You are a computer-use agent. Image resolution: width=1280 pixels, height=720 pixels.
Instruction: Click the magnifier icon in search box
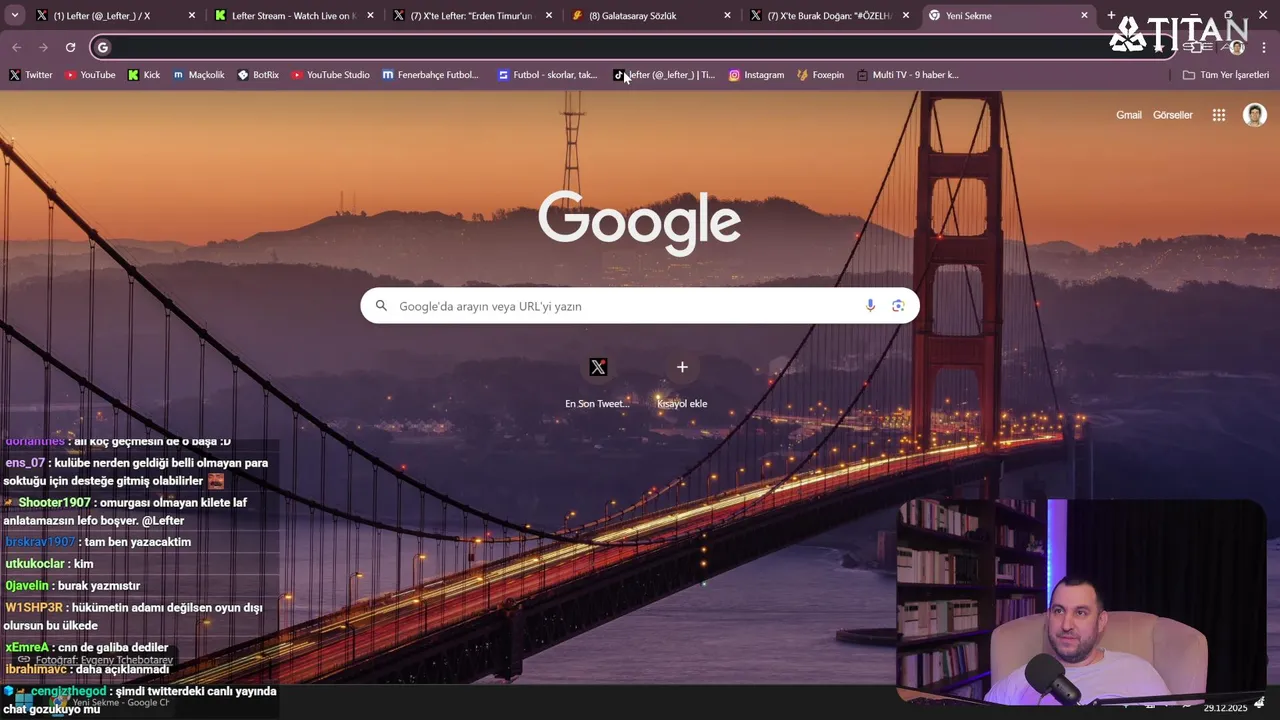click(x=381, y=306)
